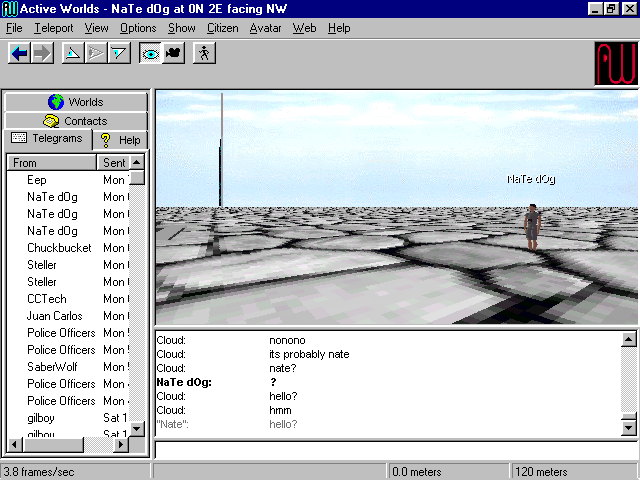Open the File menu
The height and width of the screenshot is (480, 640).
coord(14,28)
